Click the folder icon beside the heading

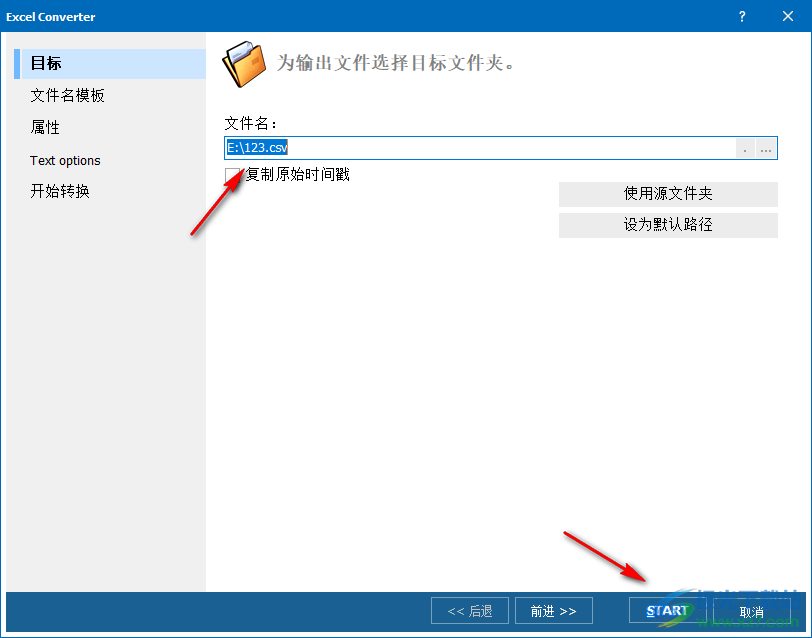(x=244, y=64)
